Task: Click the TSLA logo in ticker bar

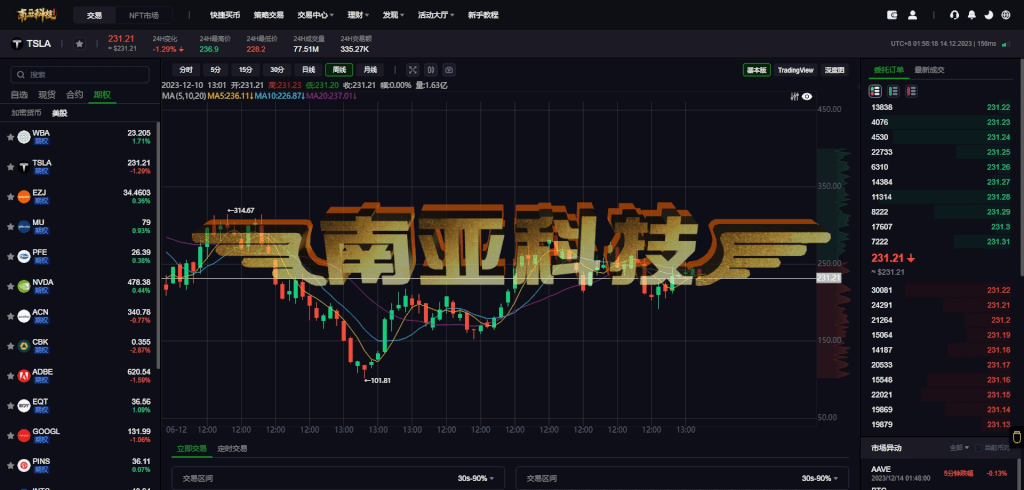Action: point(17,44)
